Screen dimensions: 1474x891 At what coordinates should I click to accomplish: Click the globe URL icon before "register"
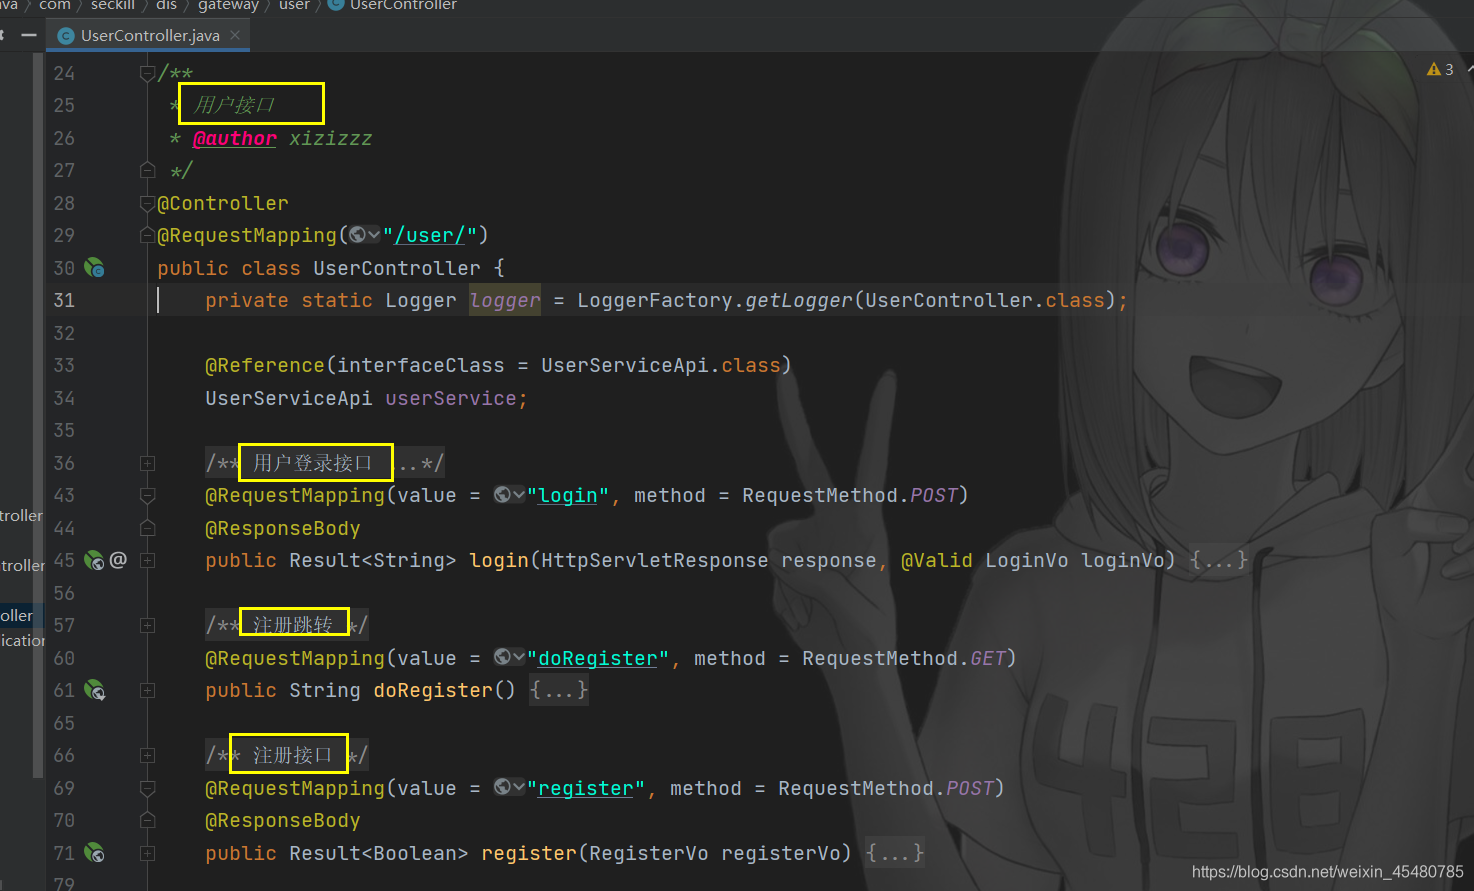pyautogui.click(x=502, y=787)
